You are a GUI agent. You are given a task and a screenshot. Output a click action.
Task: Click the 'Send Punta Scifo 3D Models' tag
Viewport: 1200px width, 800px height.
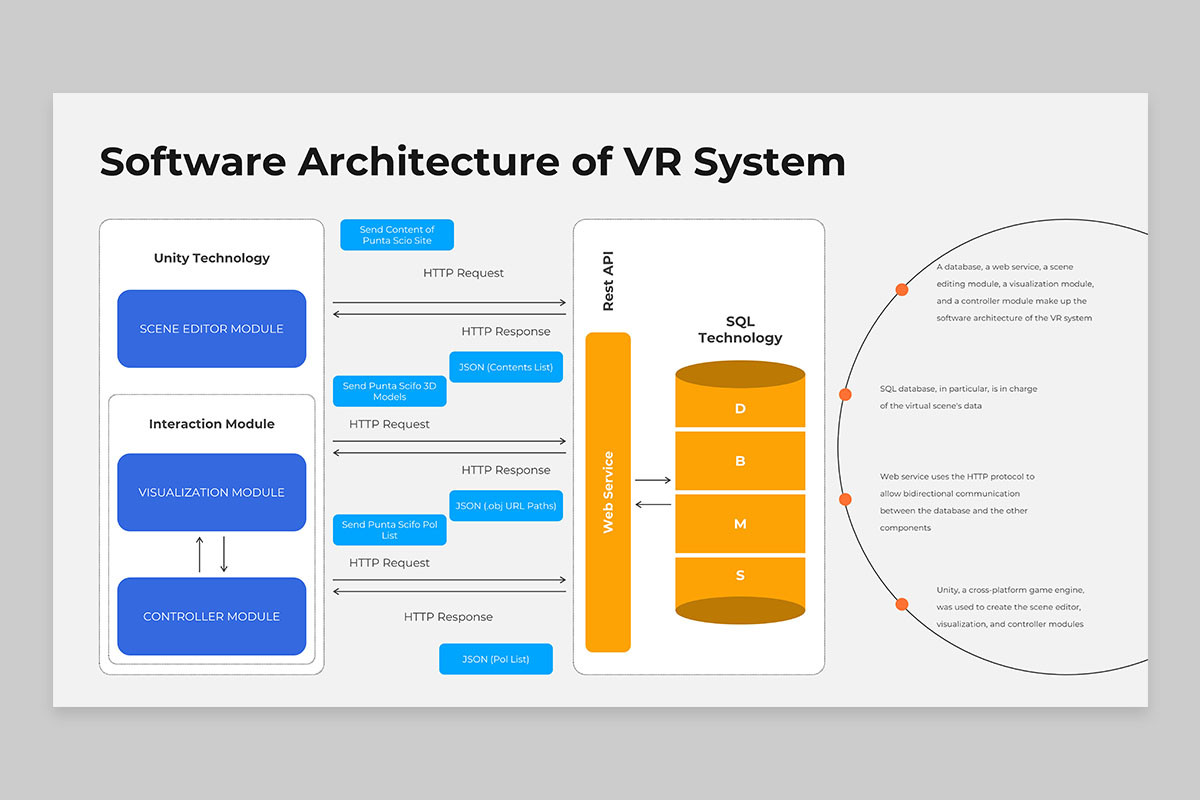pyautogui.click(x=389, y=391)
